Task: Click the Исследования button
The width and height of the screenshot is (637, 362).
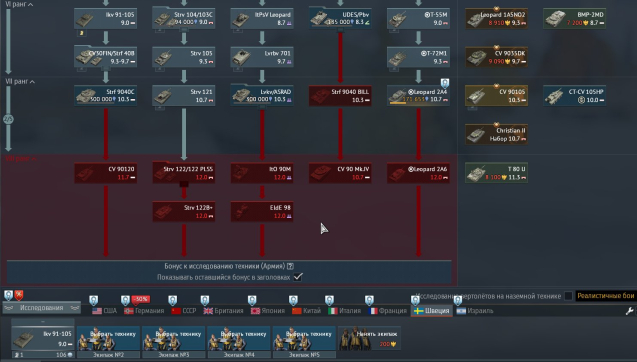Action: (x=41, y=308)
